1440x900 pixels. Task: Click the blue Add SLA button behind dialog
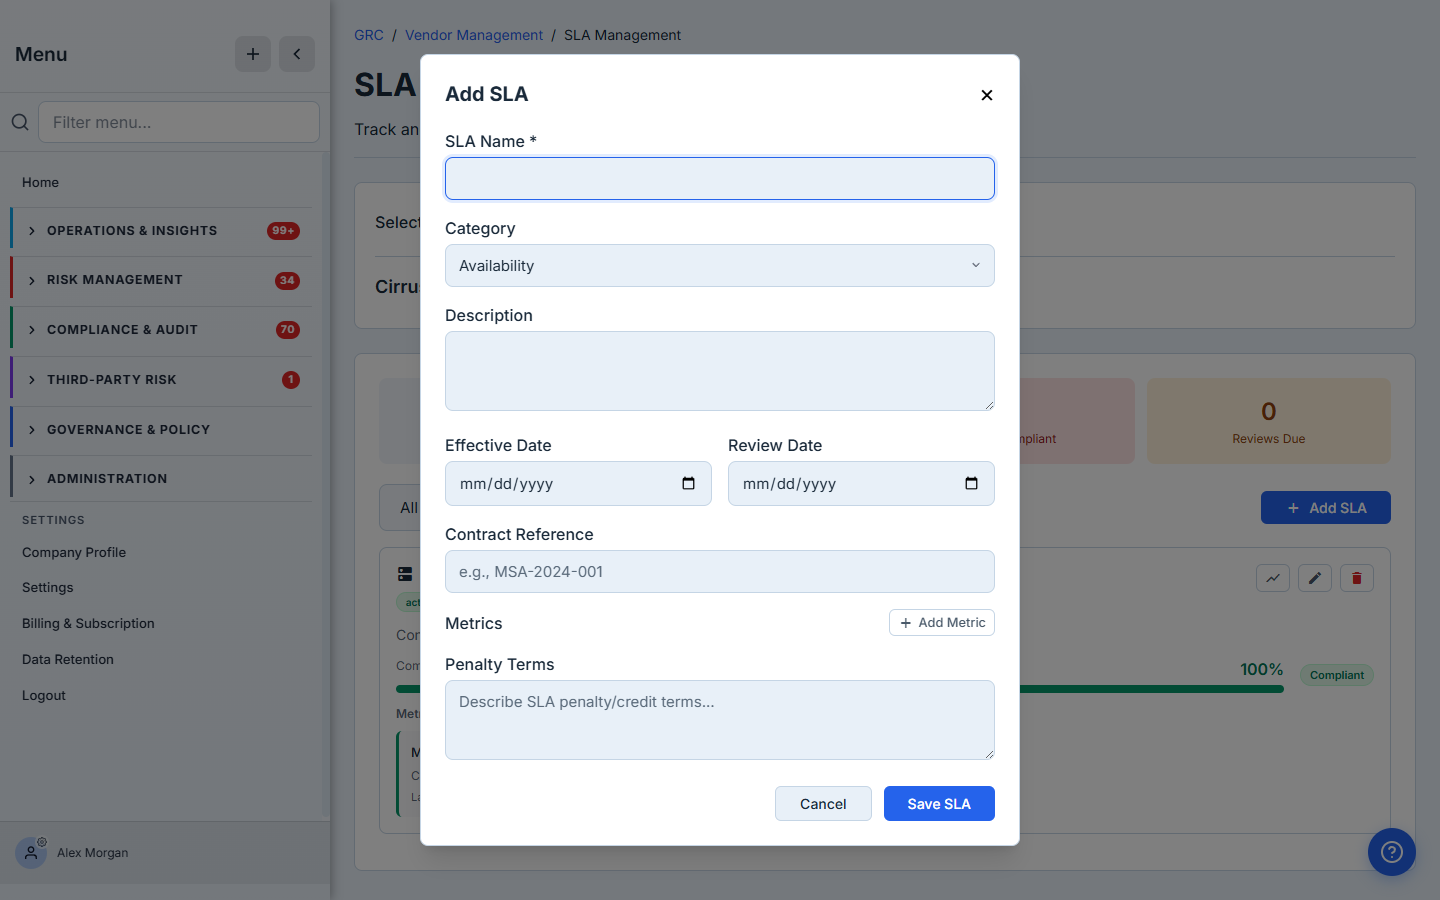point(1326,508)
